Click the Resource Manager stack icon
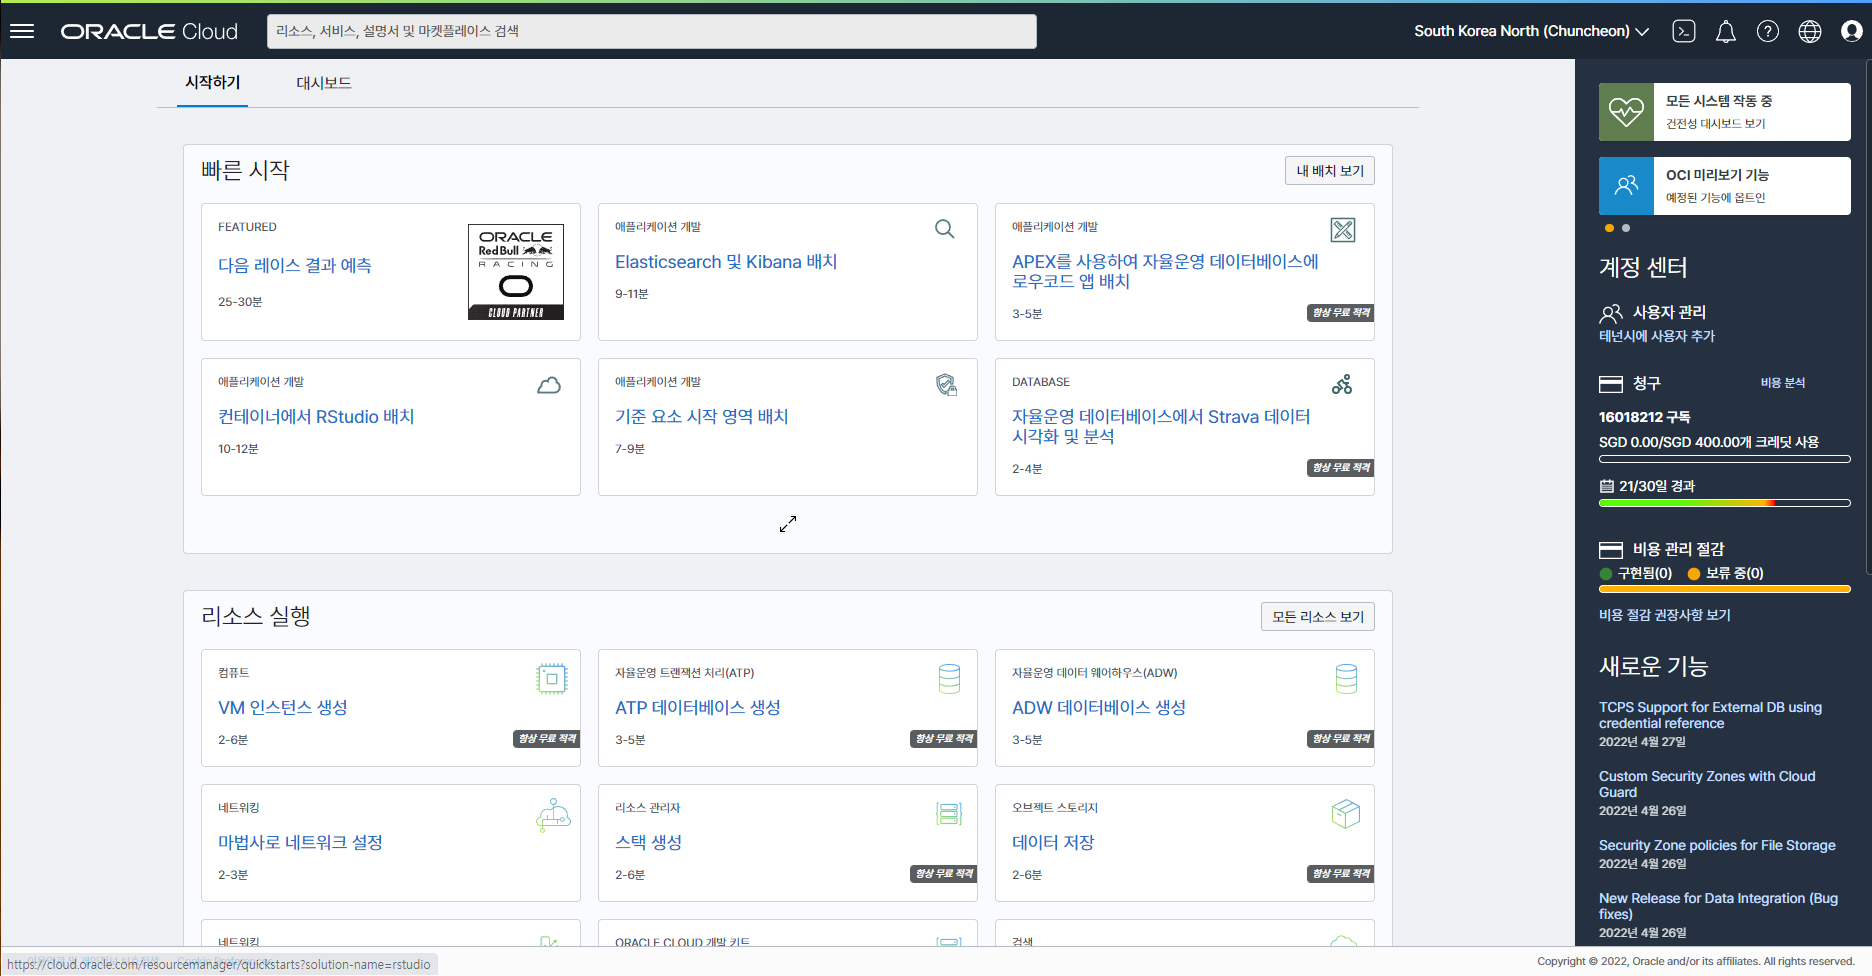The width and height of the screenshot is (1872, 976). click(949, 814)
